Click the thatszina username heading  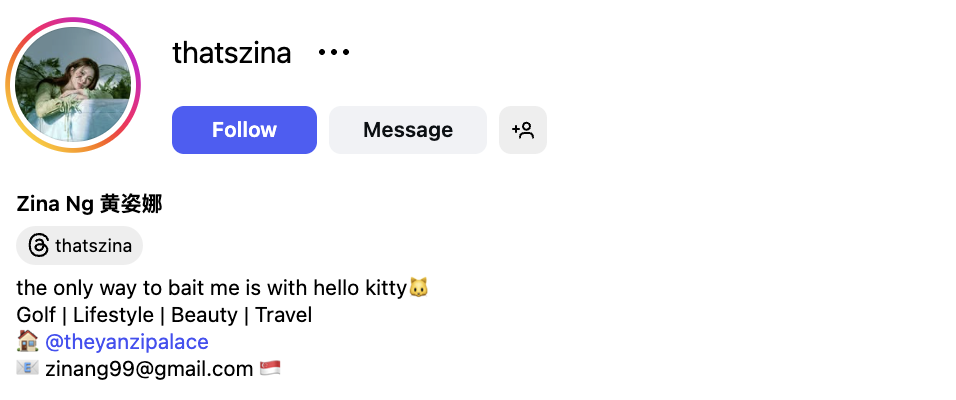[232, 53]
